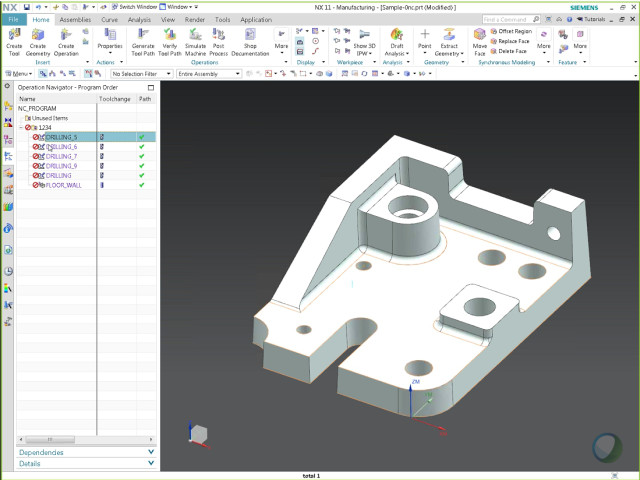Expand the Details section
This screenshot has height=480, width=640.
(86, 463)
